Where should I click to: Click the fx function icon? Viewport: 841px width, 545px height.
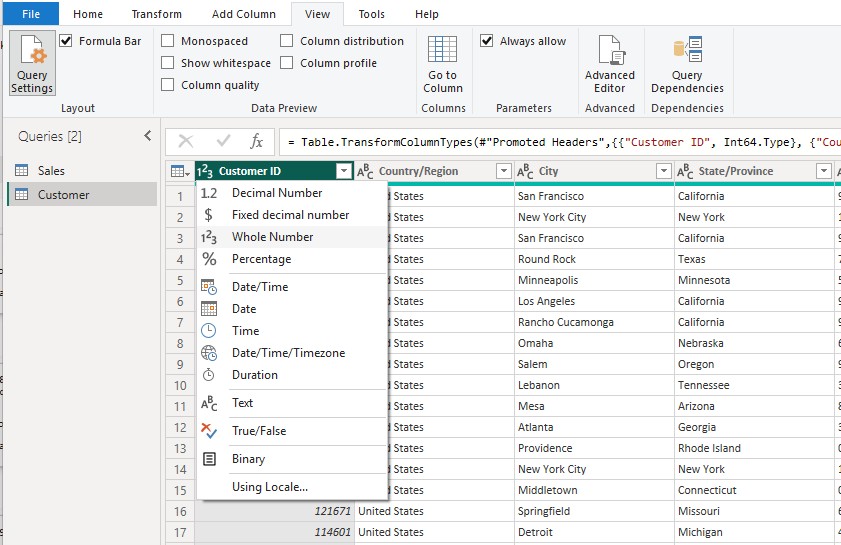(x=256, y=142)
